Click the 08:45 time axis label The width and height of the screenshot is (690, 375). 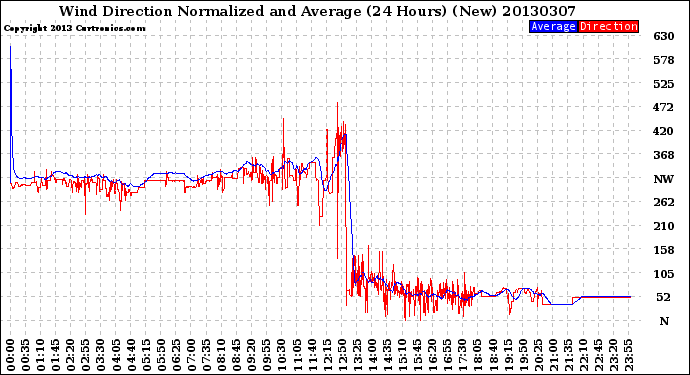(x=237, y=355)
